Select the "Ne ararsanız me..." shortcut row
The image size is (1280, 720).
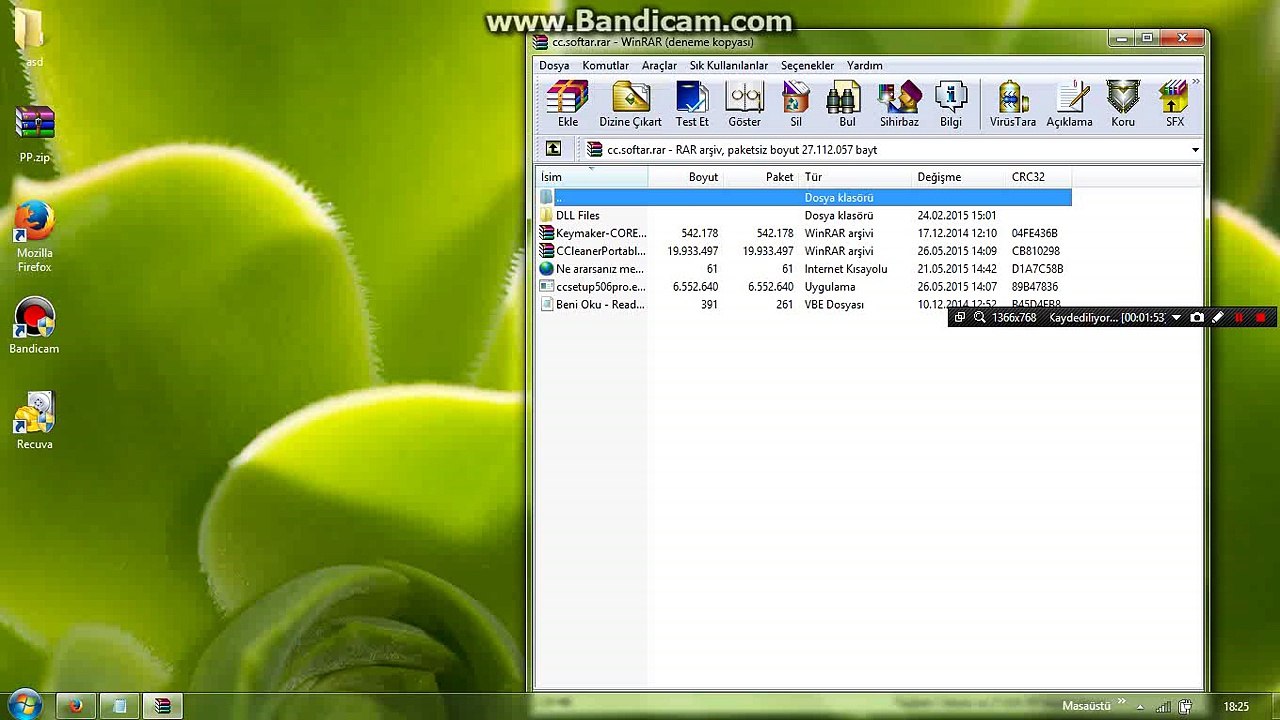point(804,269)
